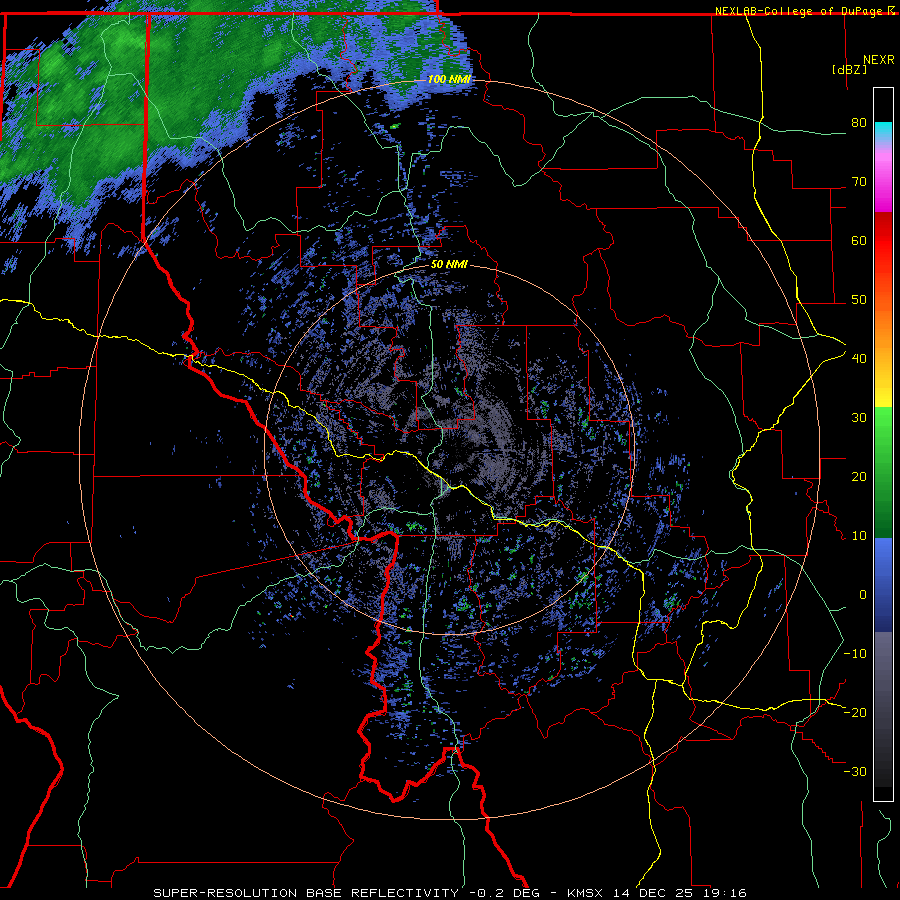
Task: Click the -10 value on the dBZ scale
Action: [855, 654]
